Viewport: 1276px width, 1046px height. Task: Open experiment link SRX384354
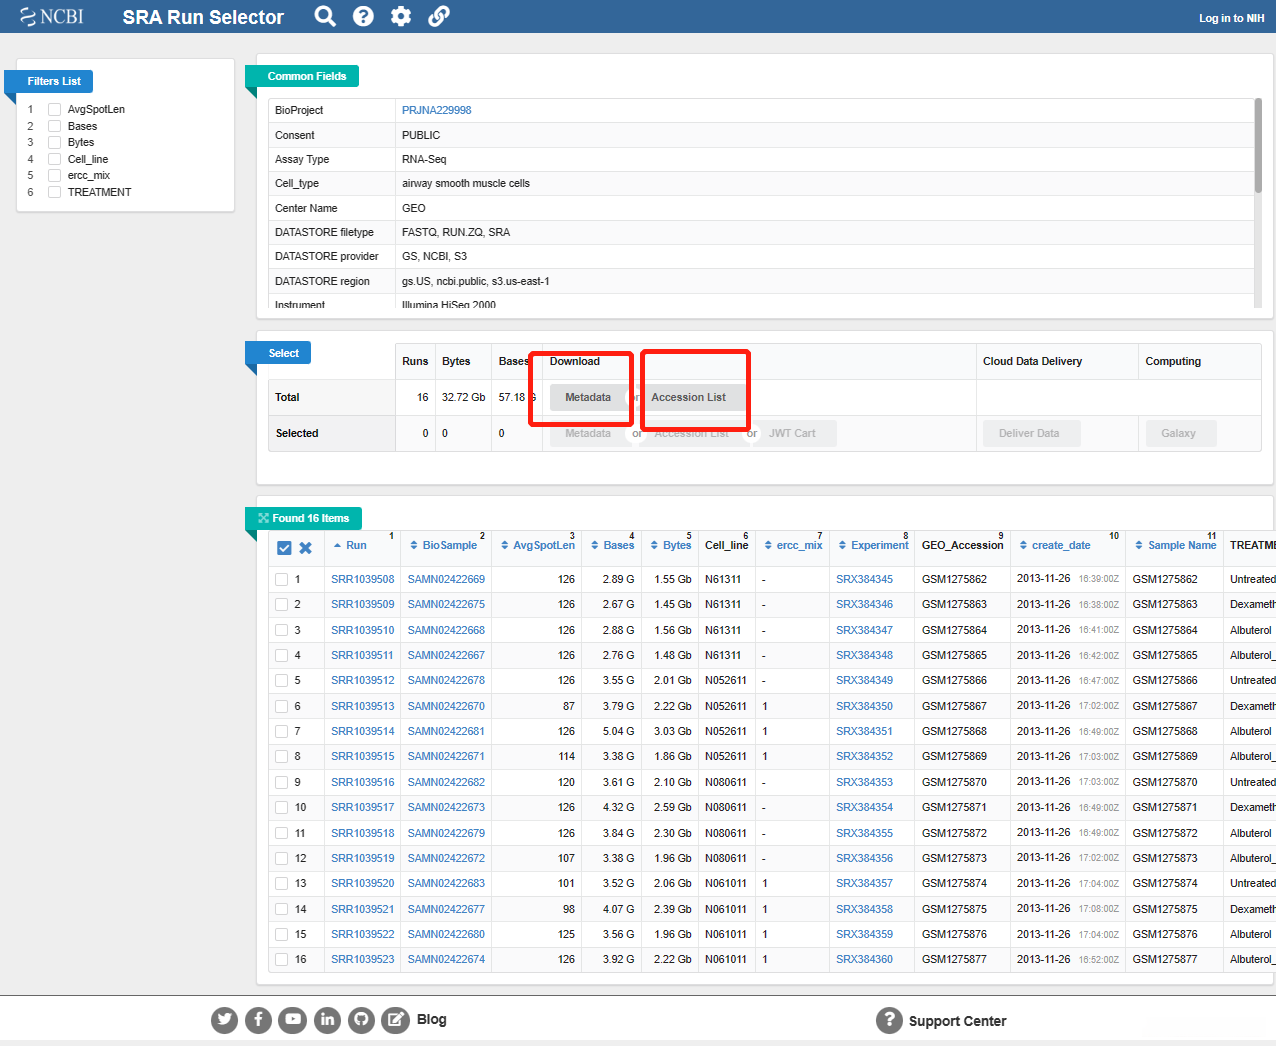click(865, 807)
